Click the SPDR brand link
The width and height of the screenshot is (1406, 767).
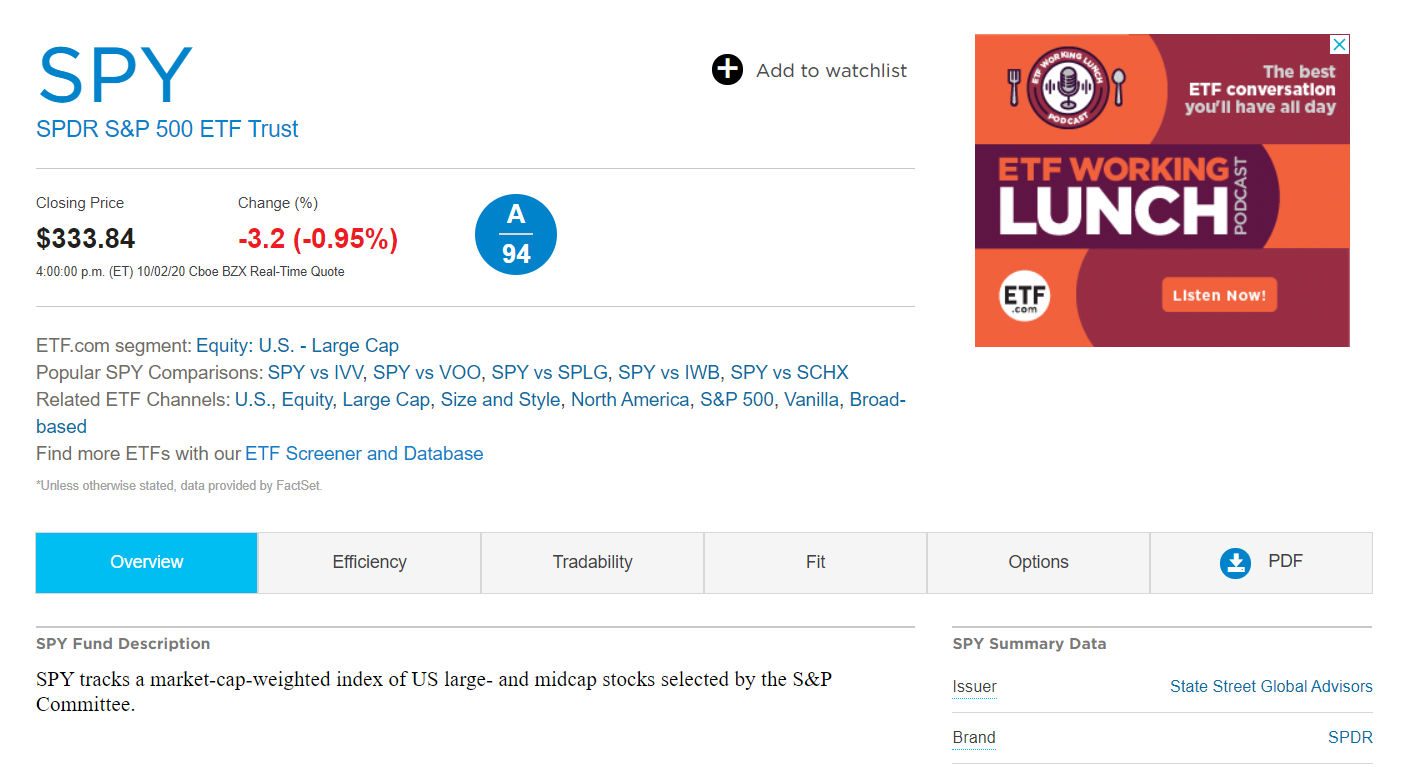pyautogui.click(x=1350, y=738)
